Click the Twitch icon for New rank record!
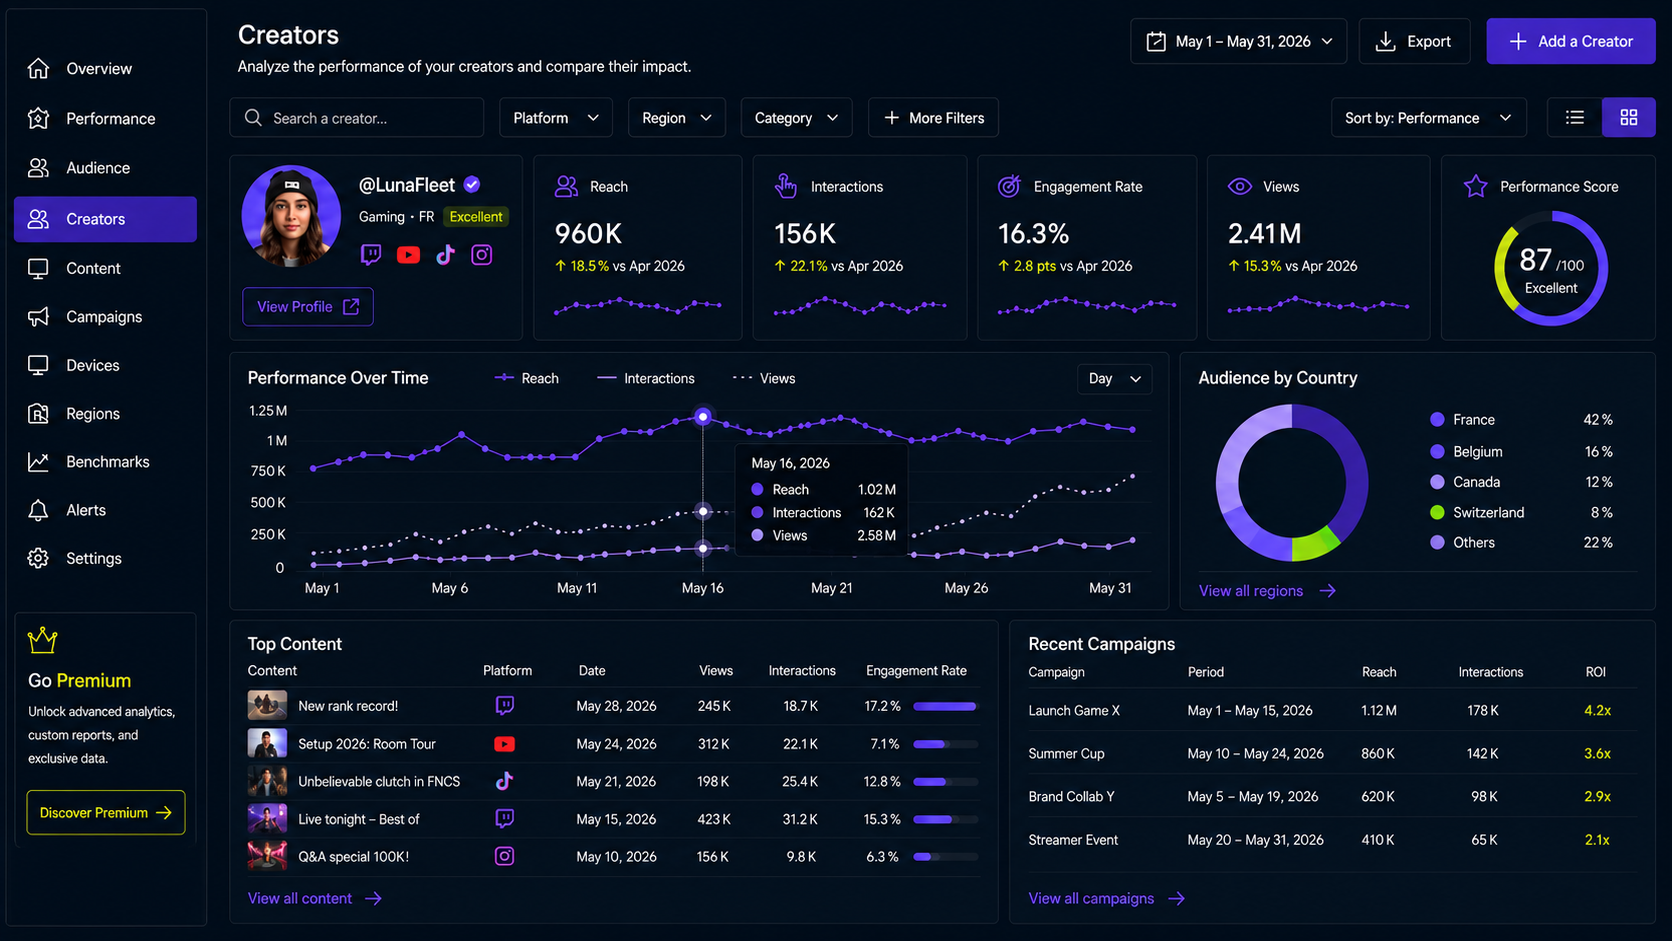The height and width of the screenshot is (941, 1672). (505, 706)
